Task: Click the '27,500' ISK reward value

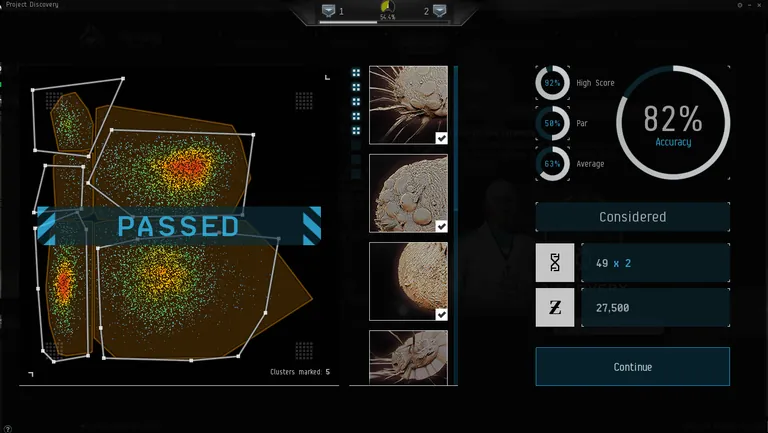Action: [x=612, y=308]
